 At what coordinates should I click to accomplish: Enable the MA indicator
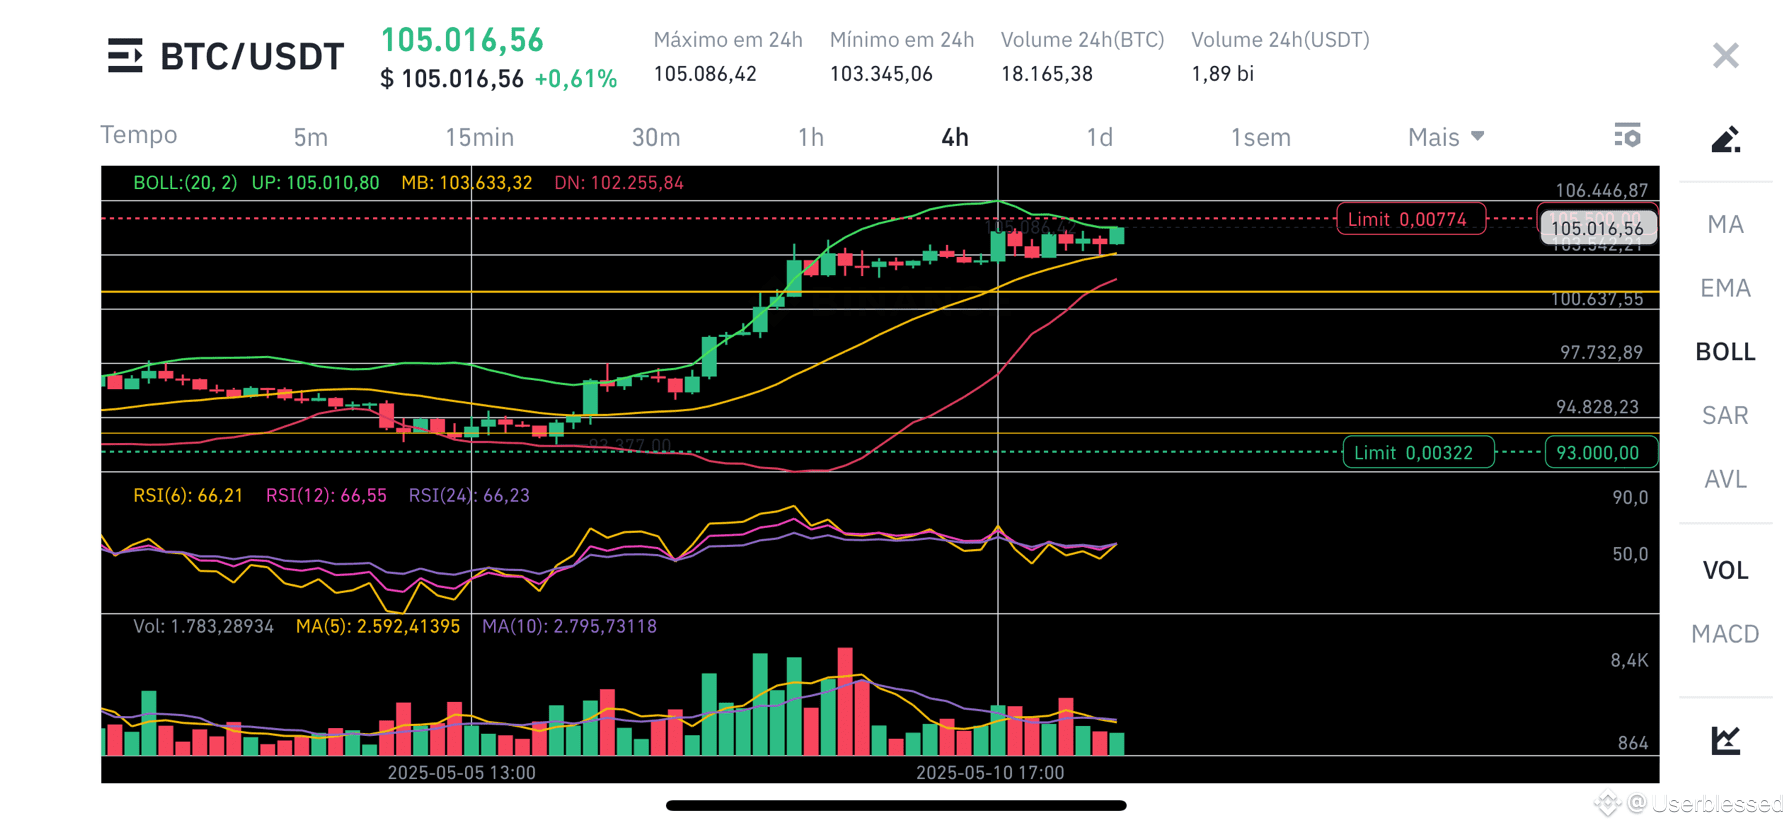[1725, 224]
